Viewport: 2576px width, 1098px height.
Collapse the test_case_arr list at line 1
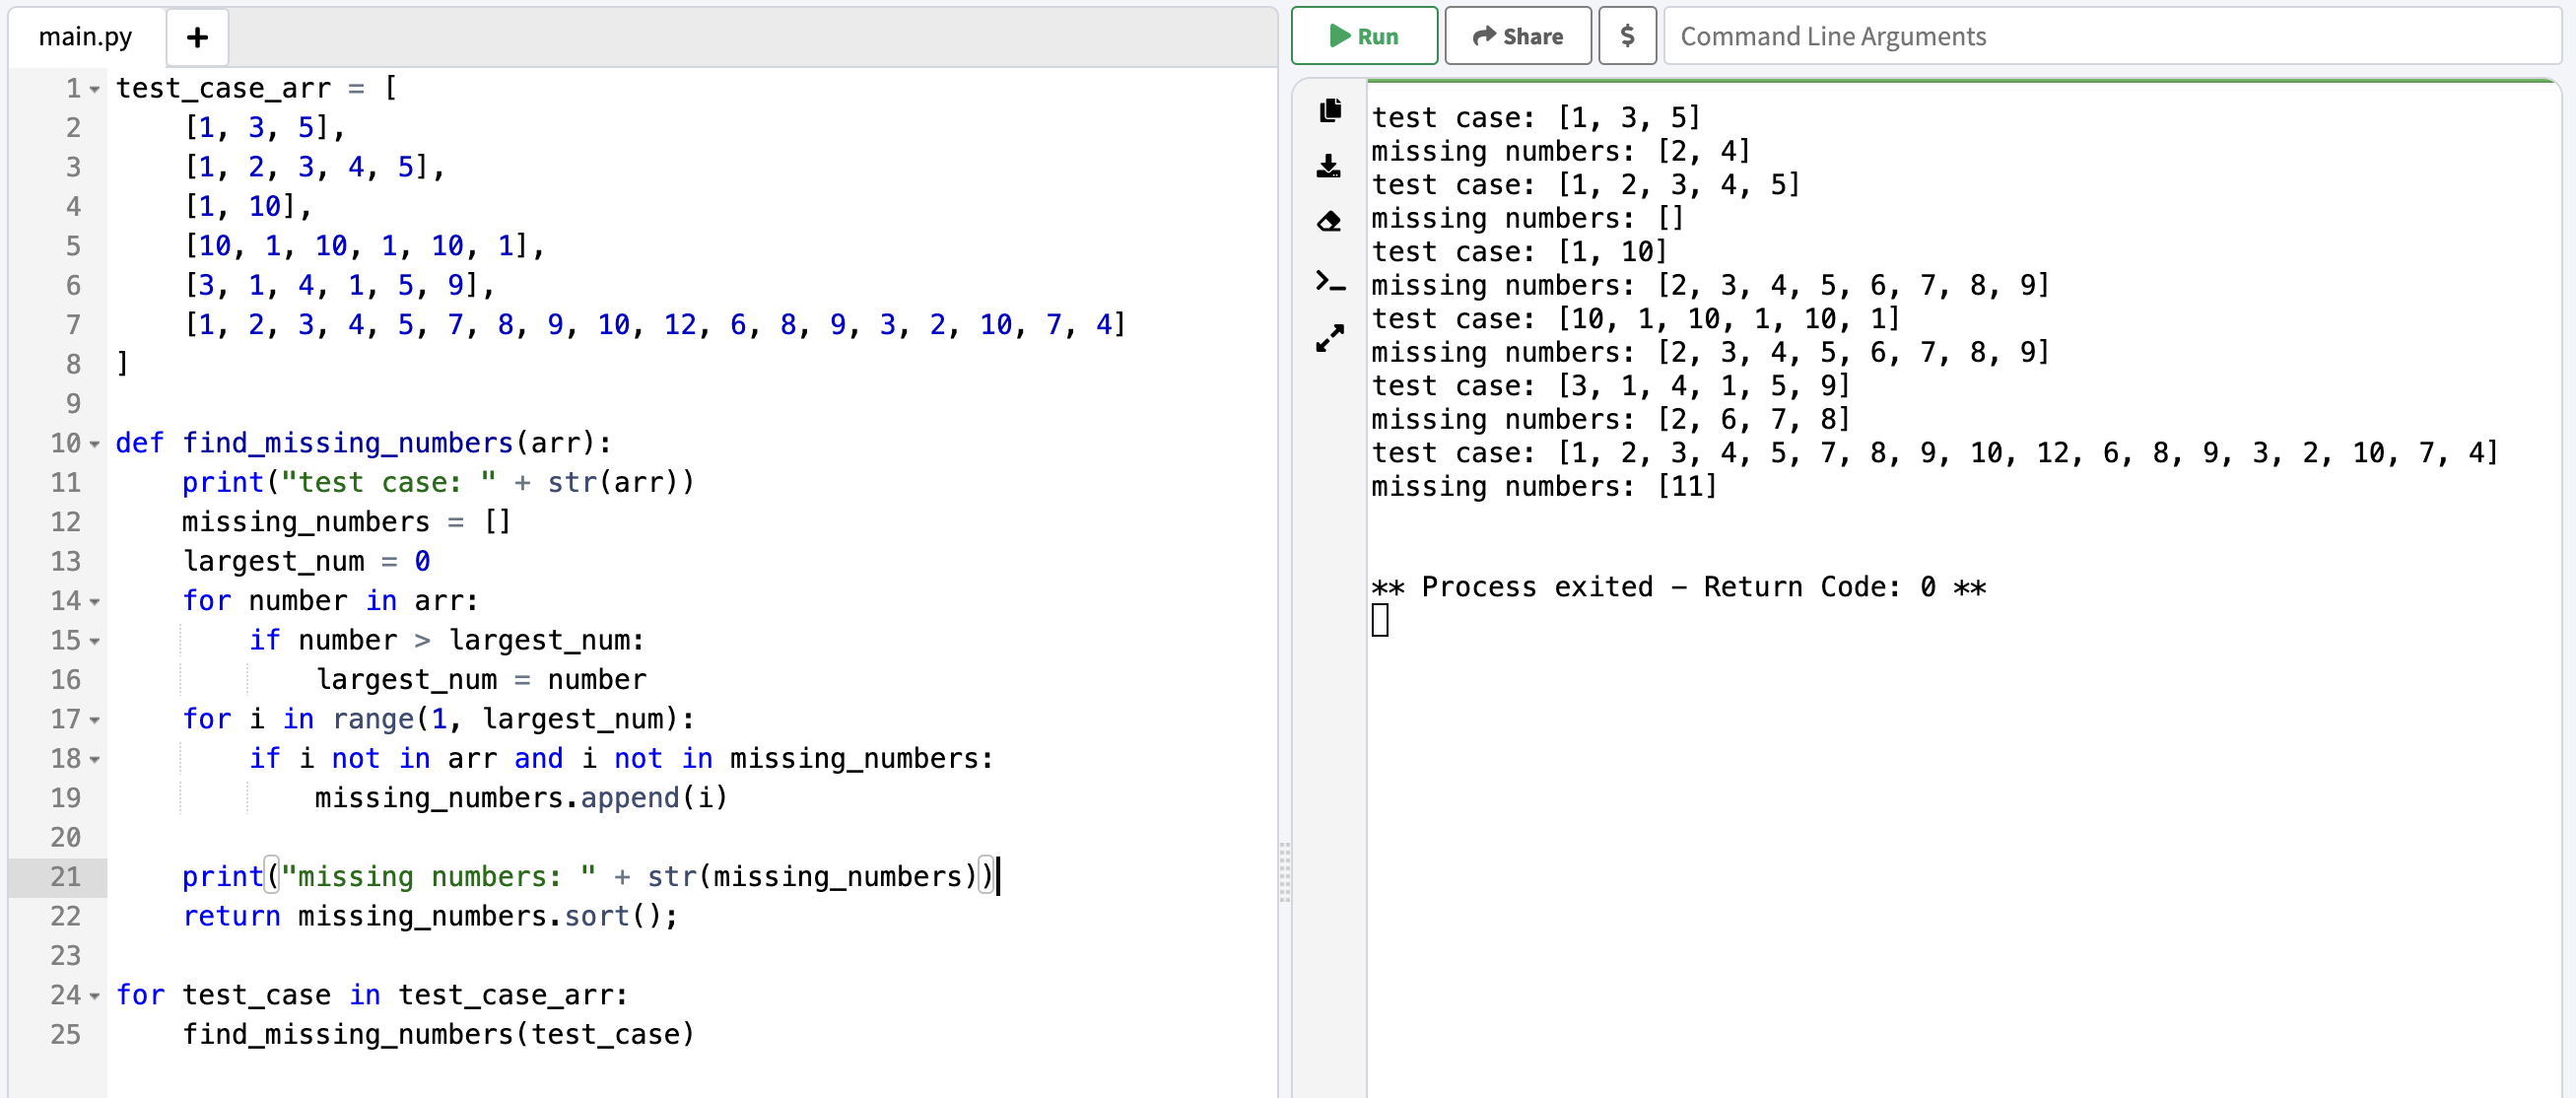94,89
